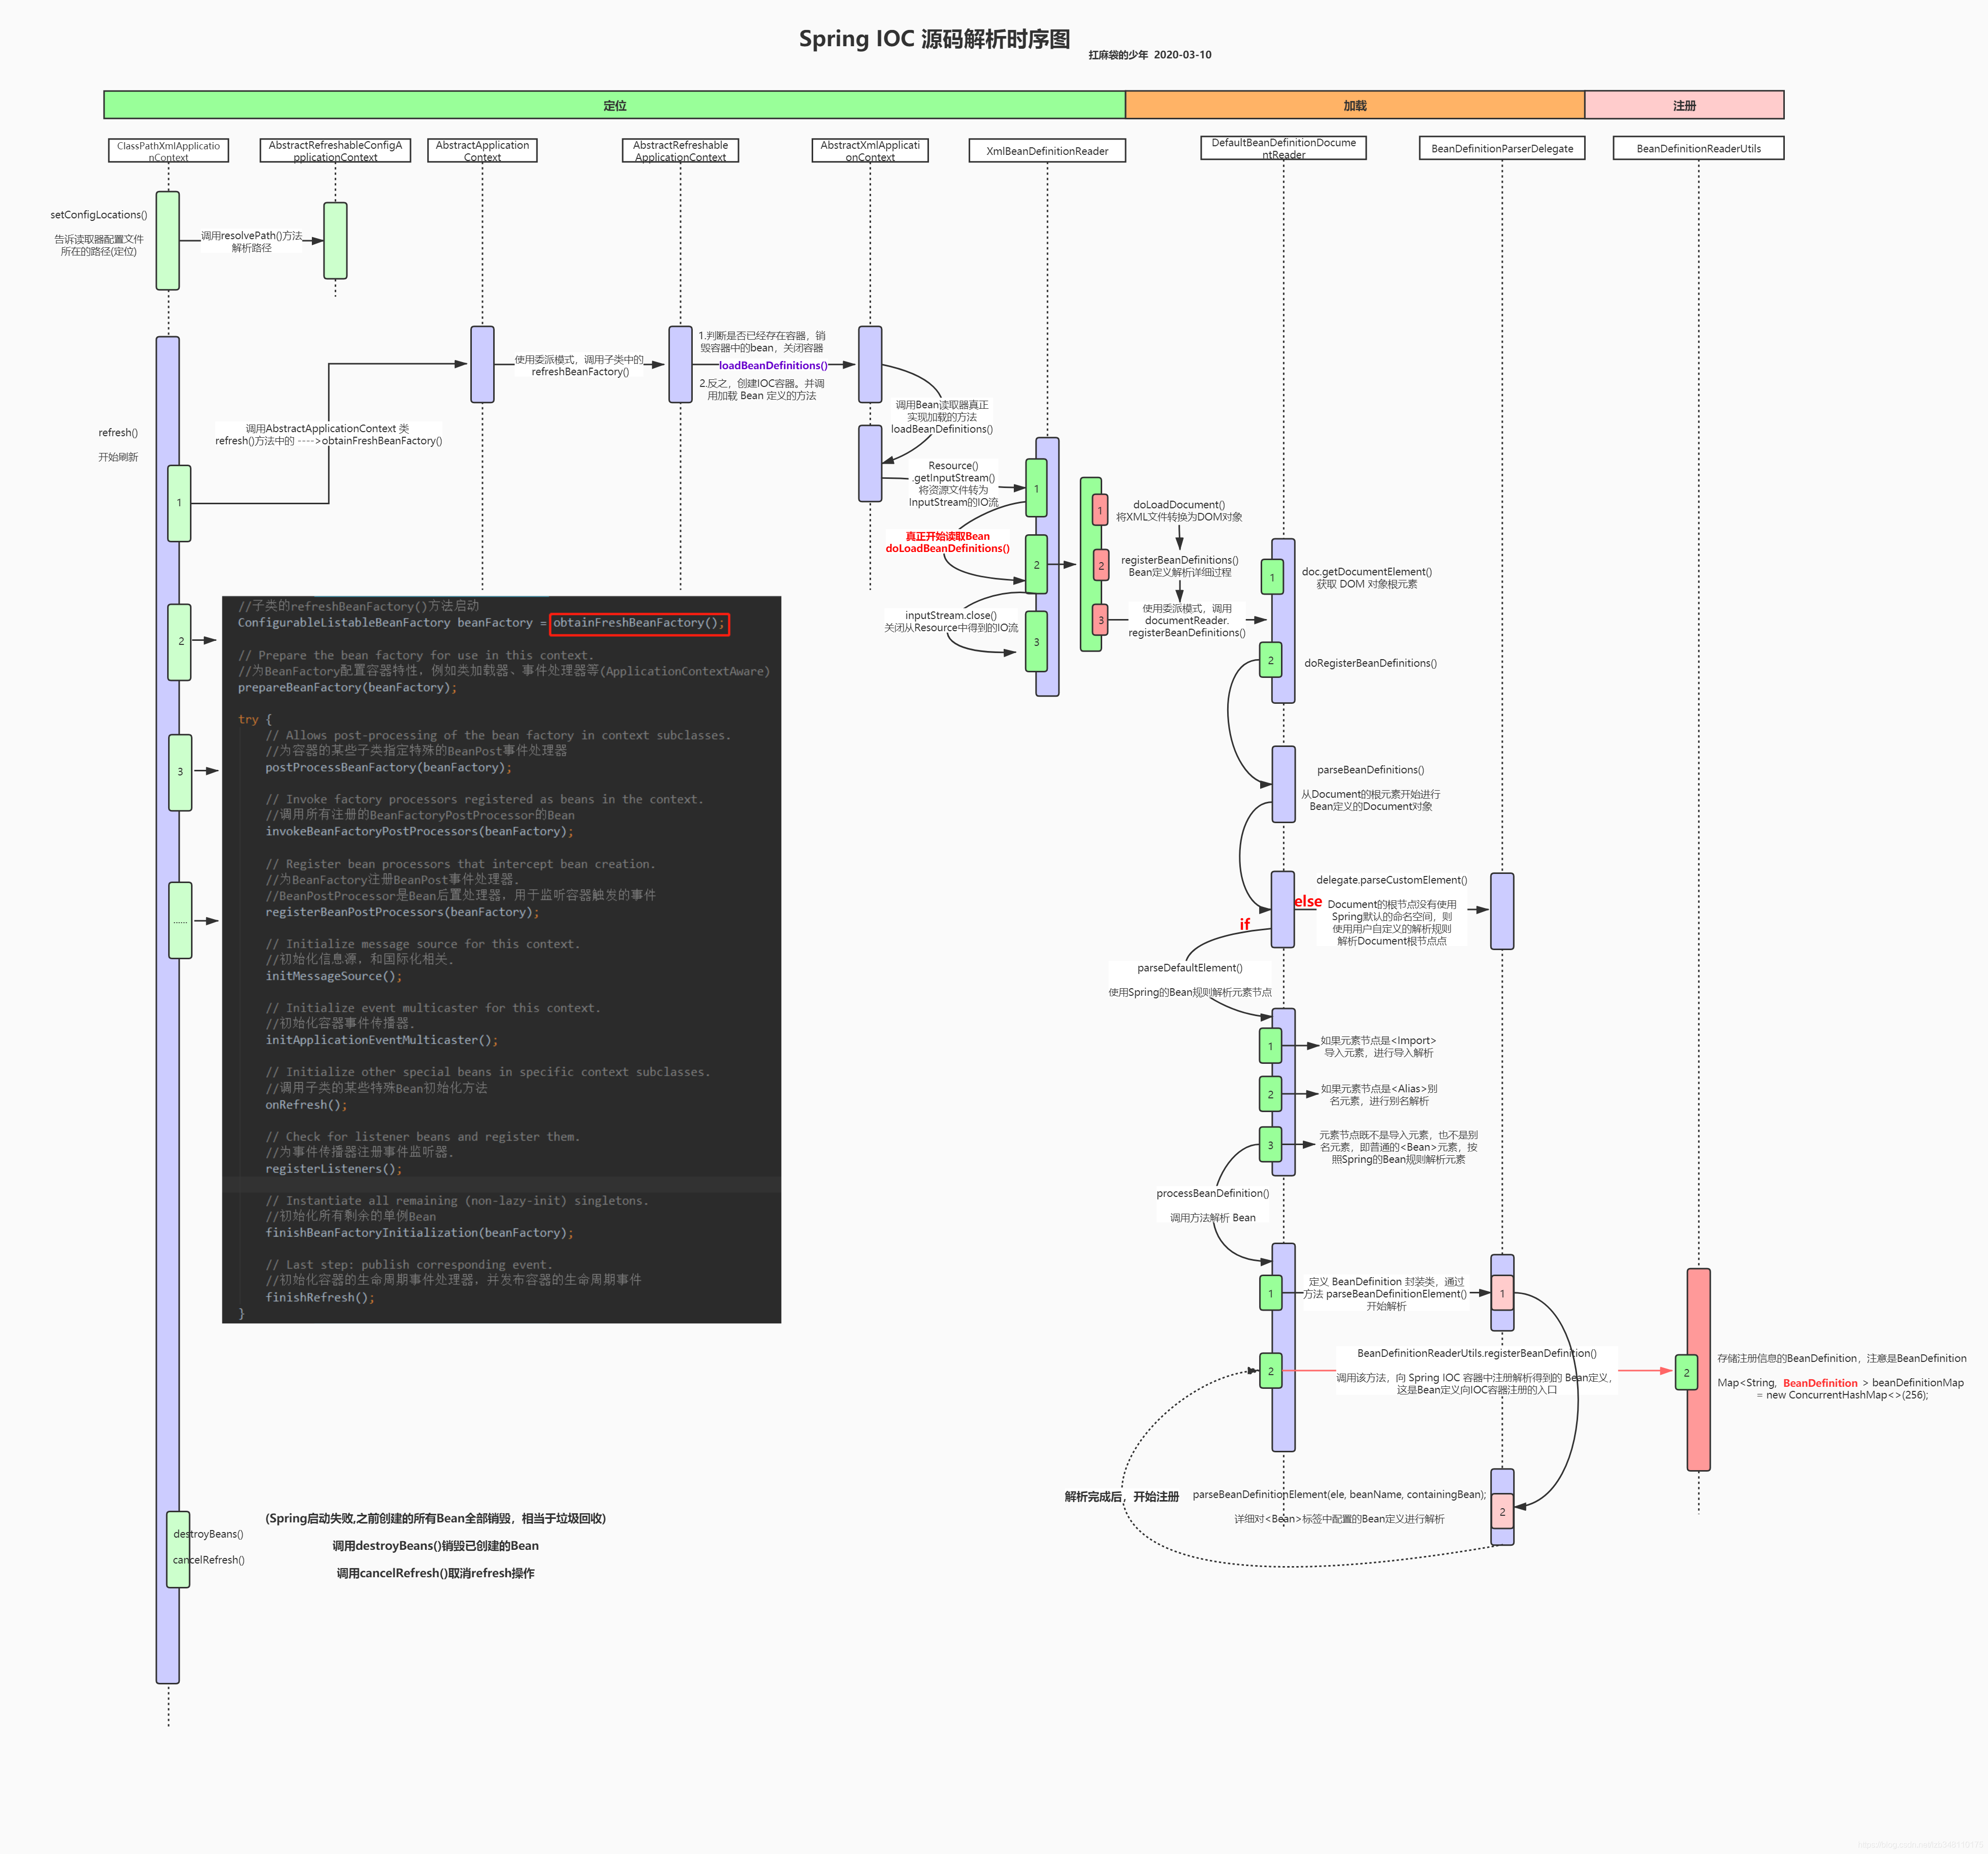This screenshot has width=1988, height=1854.
Task: Click "BeanDefinitionReaderUtils.registerBeanDefinition()" text
Action: 1476,1353
